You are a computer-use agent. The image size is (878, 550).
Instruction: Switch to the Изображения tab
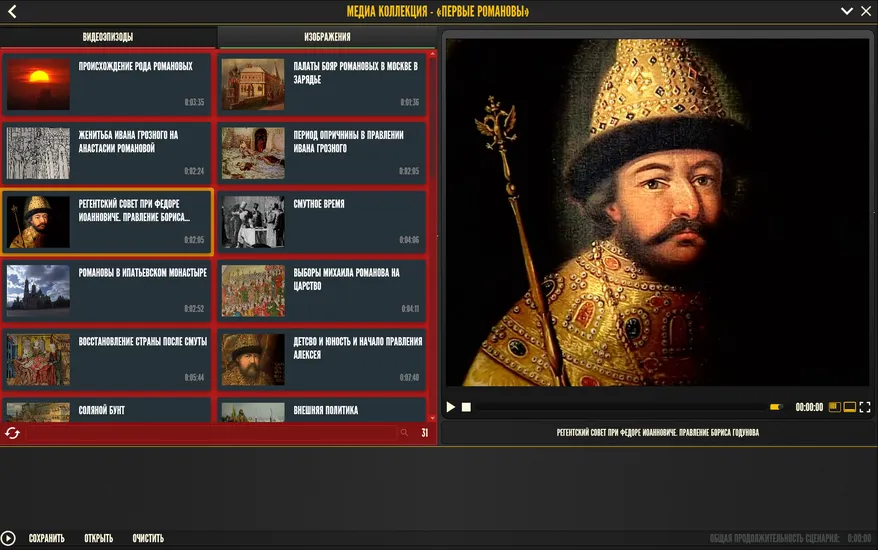(327, 37)
